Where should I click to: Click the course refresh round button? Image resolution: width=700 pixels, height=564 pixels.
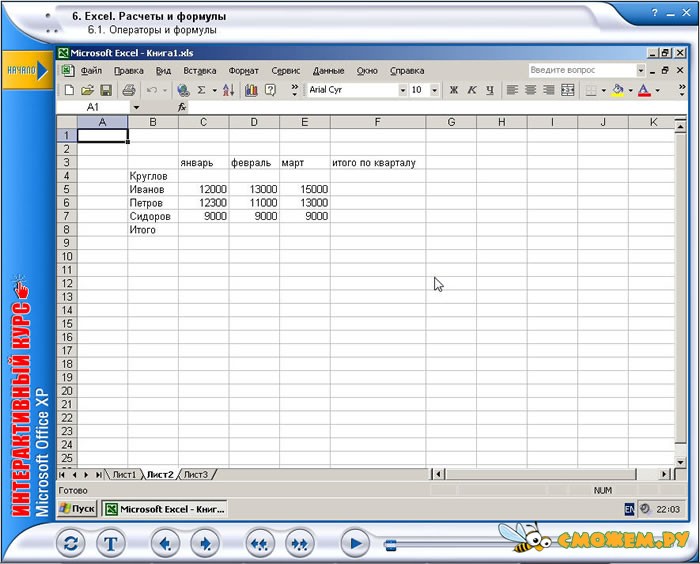pyautogui.click(x=71, y=543)
